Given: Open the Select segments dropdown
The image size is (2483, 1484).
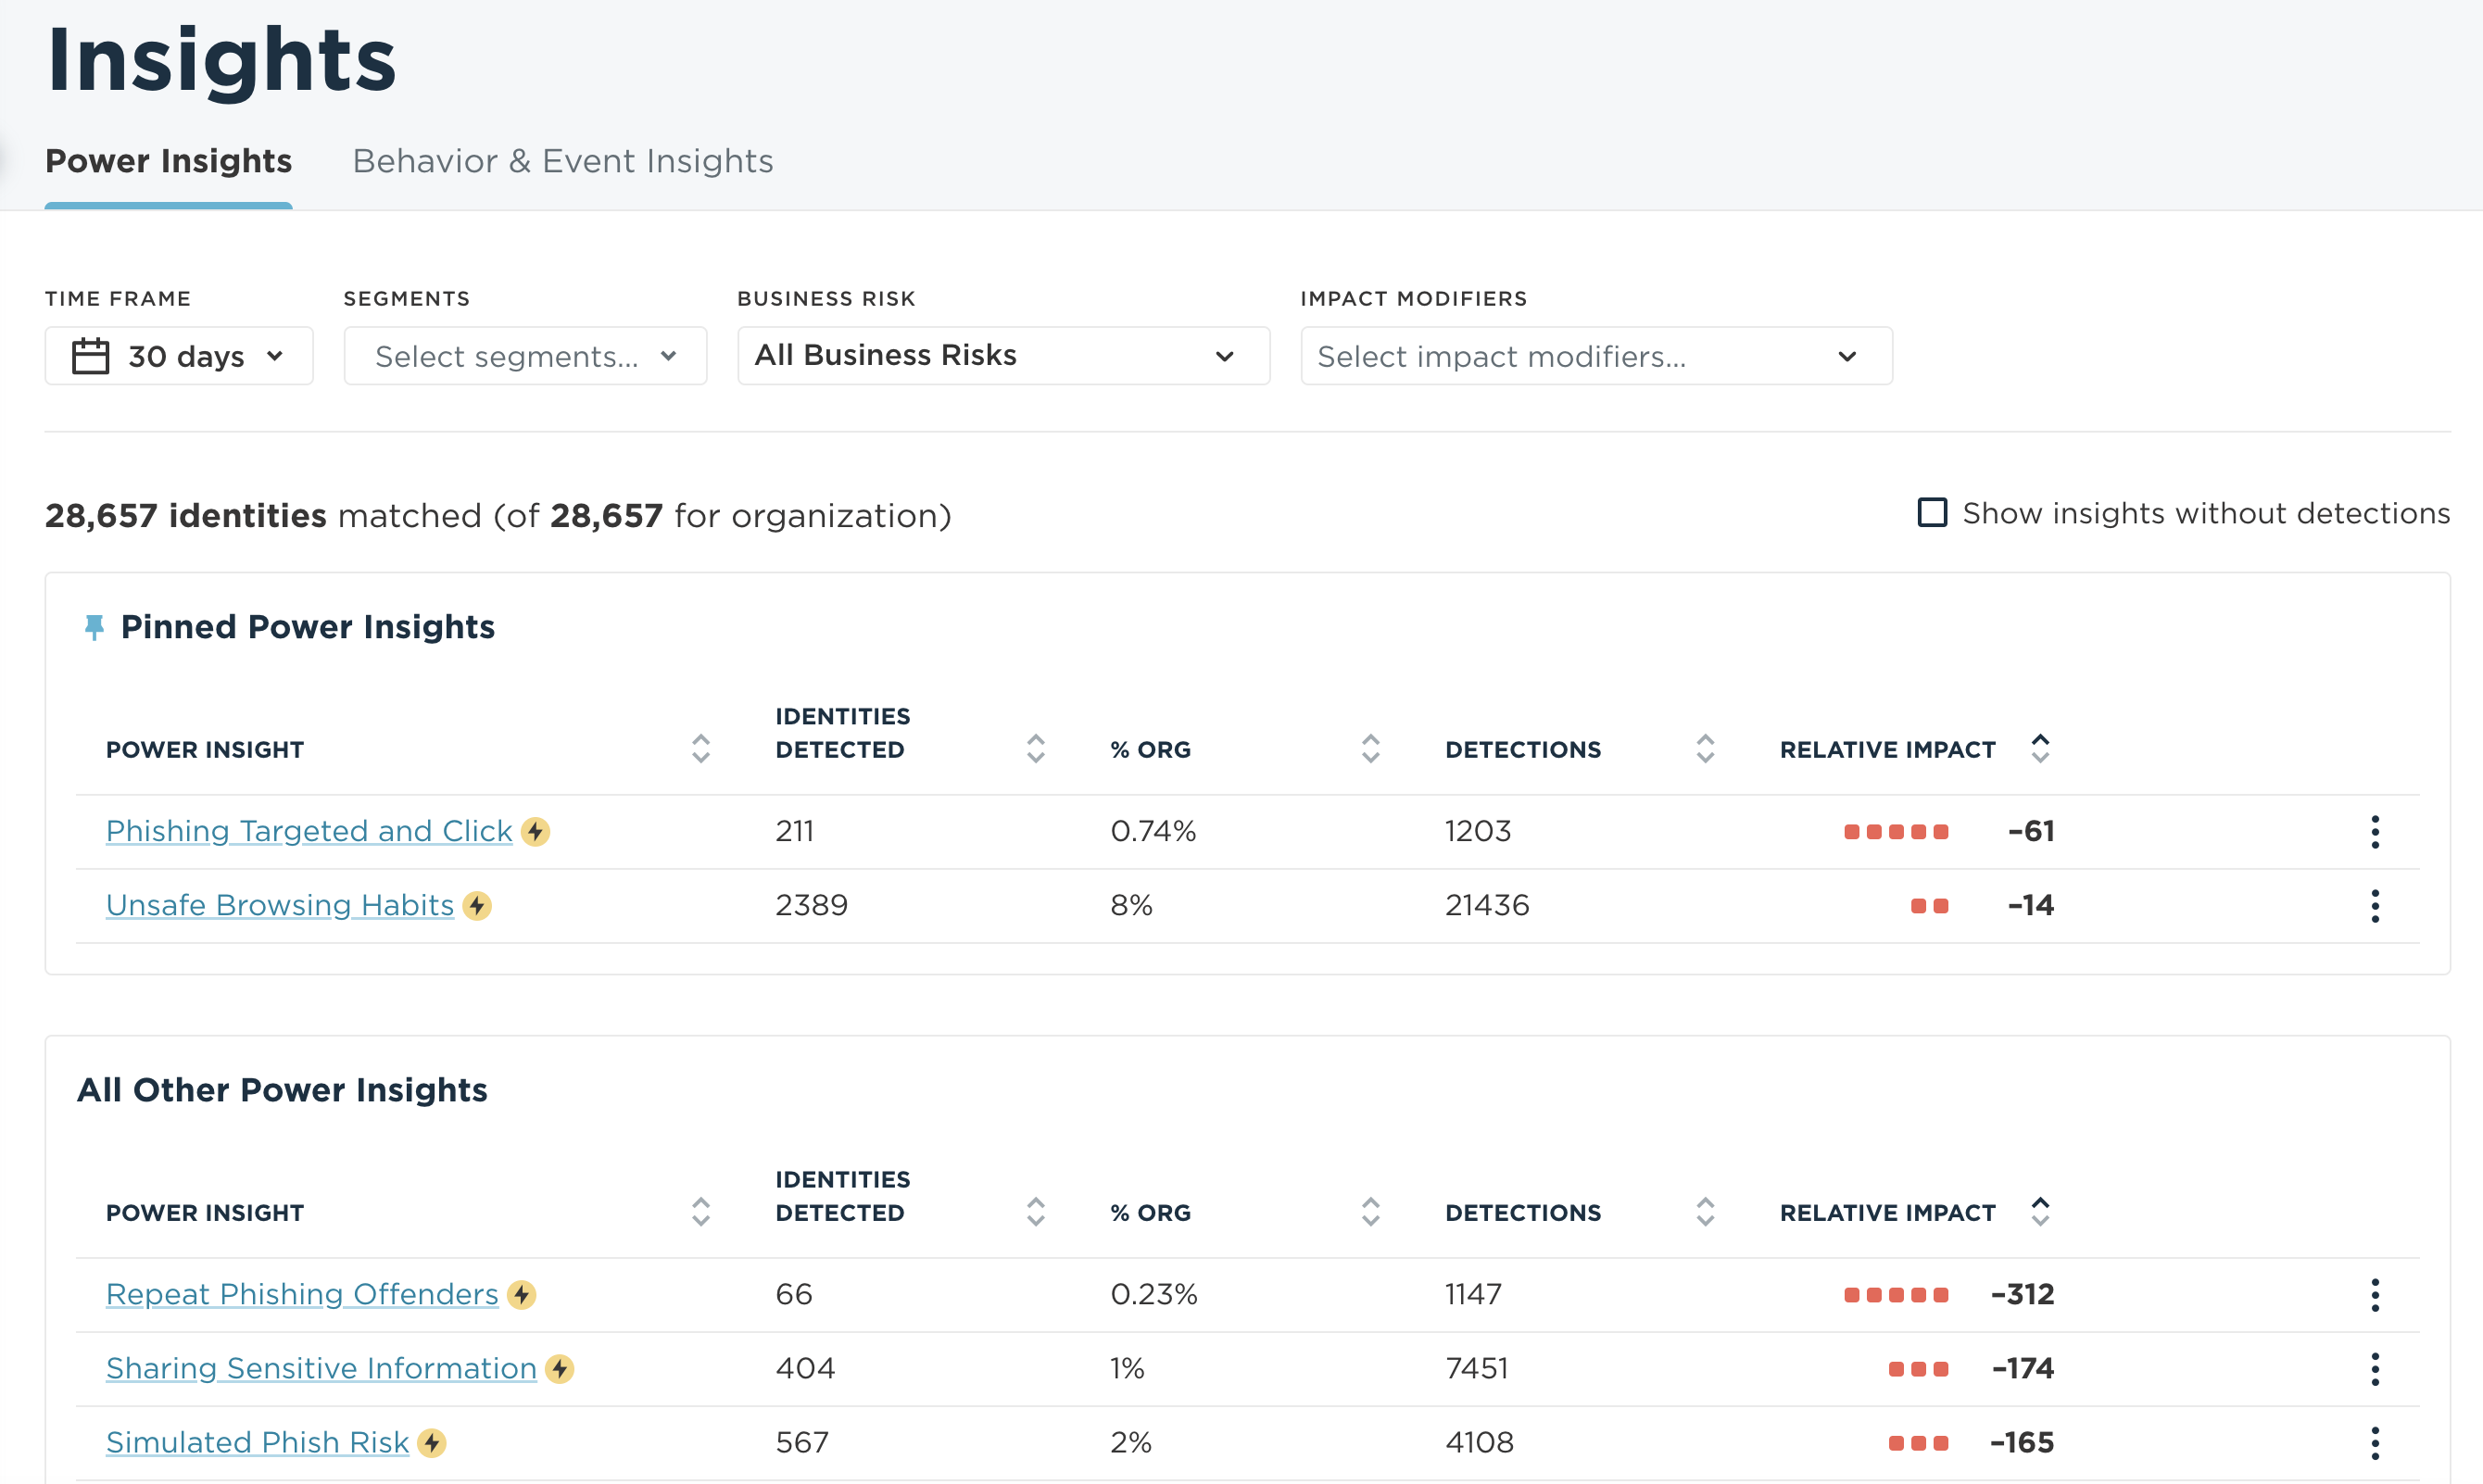Looking at the screenshot, I should tap(524, 355).
